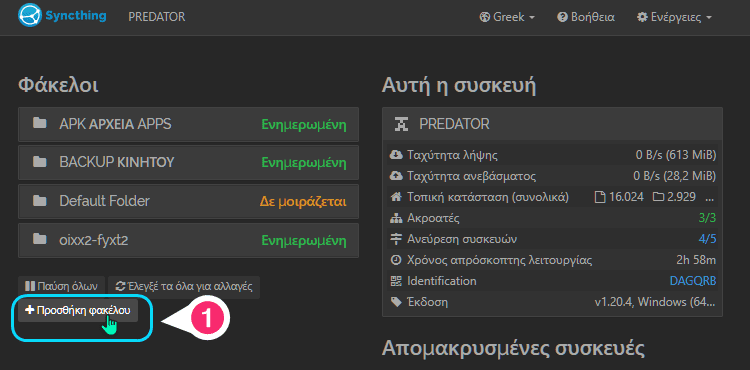Click the folder icon beside Default Folder
Screen dimensions: 750x370
pyautogui.click(x=40, y=200)
